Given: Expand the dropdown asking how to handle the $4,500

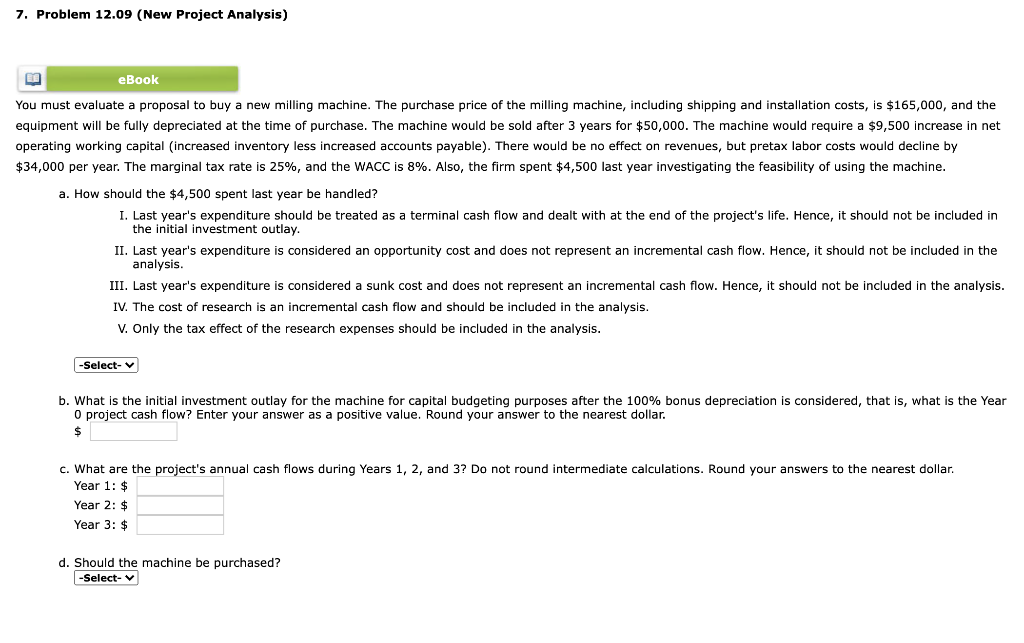Looking at the screenshot, I should (105, 364).
